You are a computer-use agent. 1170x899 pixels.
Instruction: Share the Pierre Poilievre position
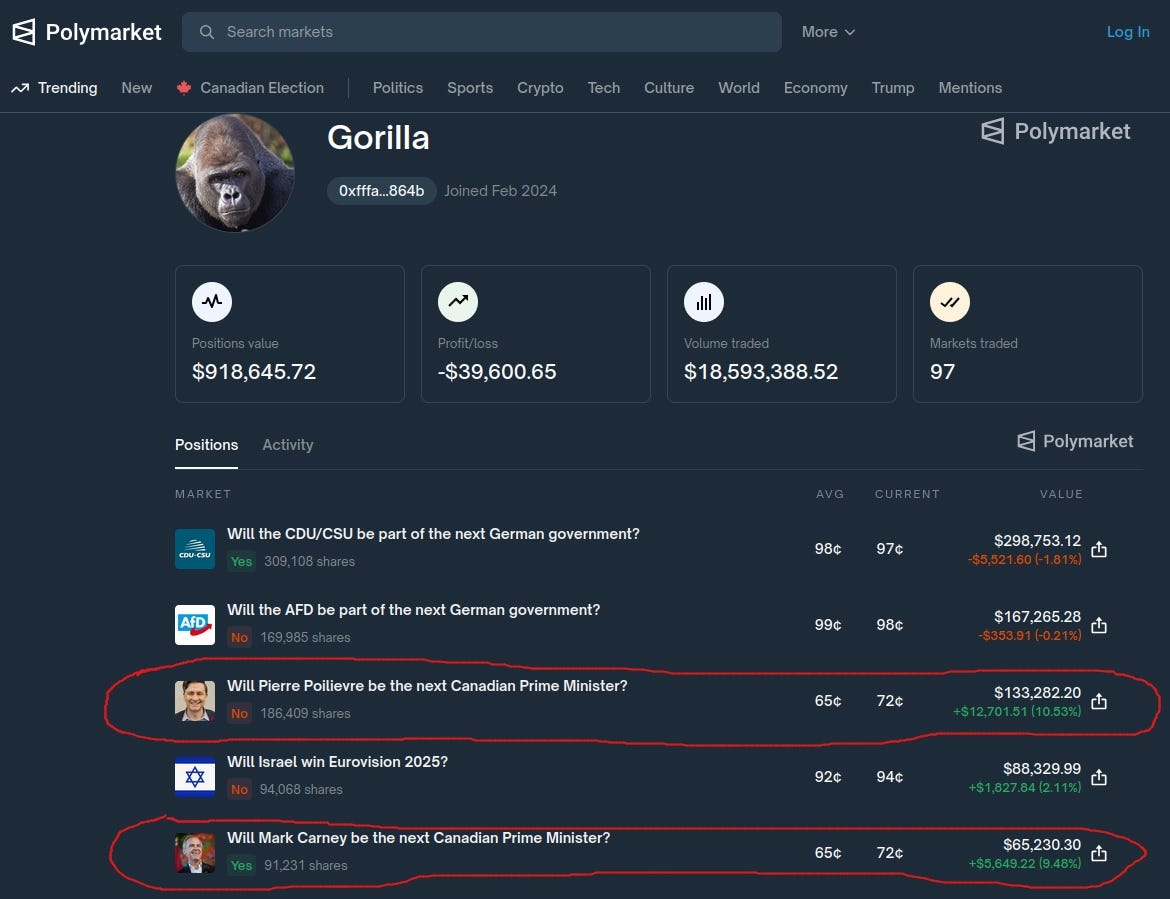point(1099,701)
